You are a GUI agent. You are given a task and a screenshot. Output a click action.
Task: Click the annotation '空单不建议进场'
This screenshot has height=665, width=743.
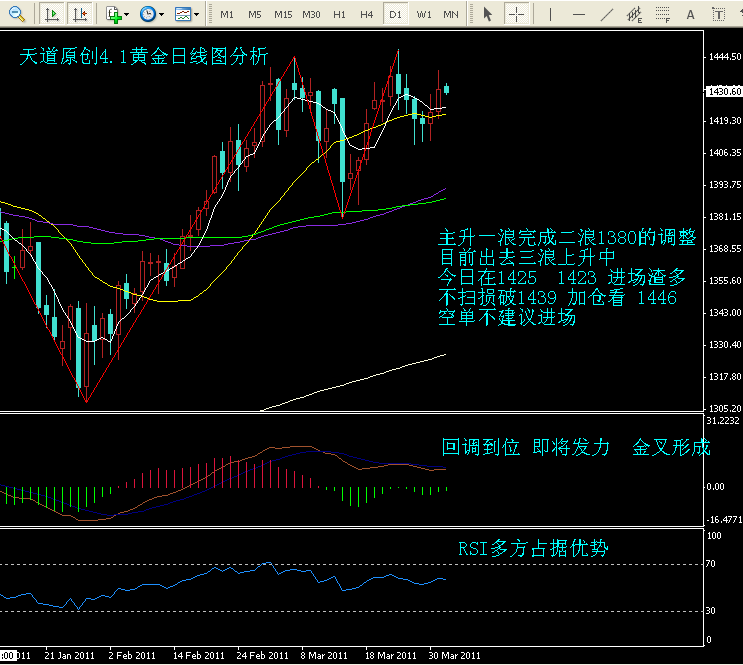tap(507, 317)
